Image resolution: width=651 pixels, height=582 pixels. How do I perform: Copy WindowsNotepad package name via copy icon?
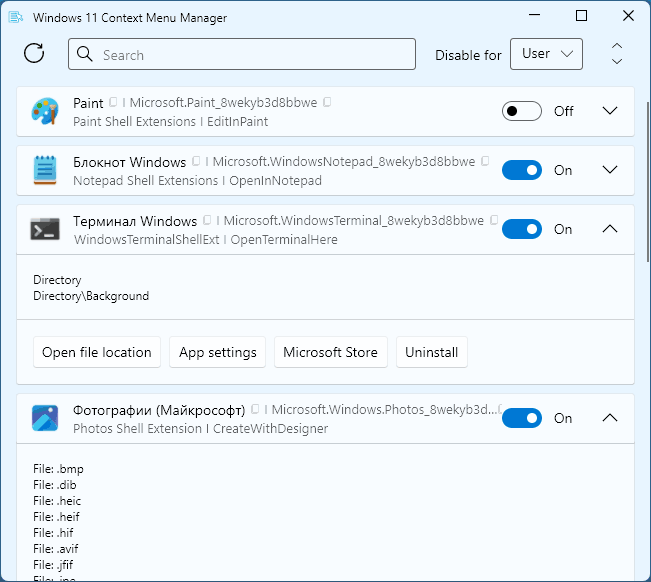click(485, 161)
